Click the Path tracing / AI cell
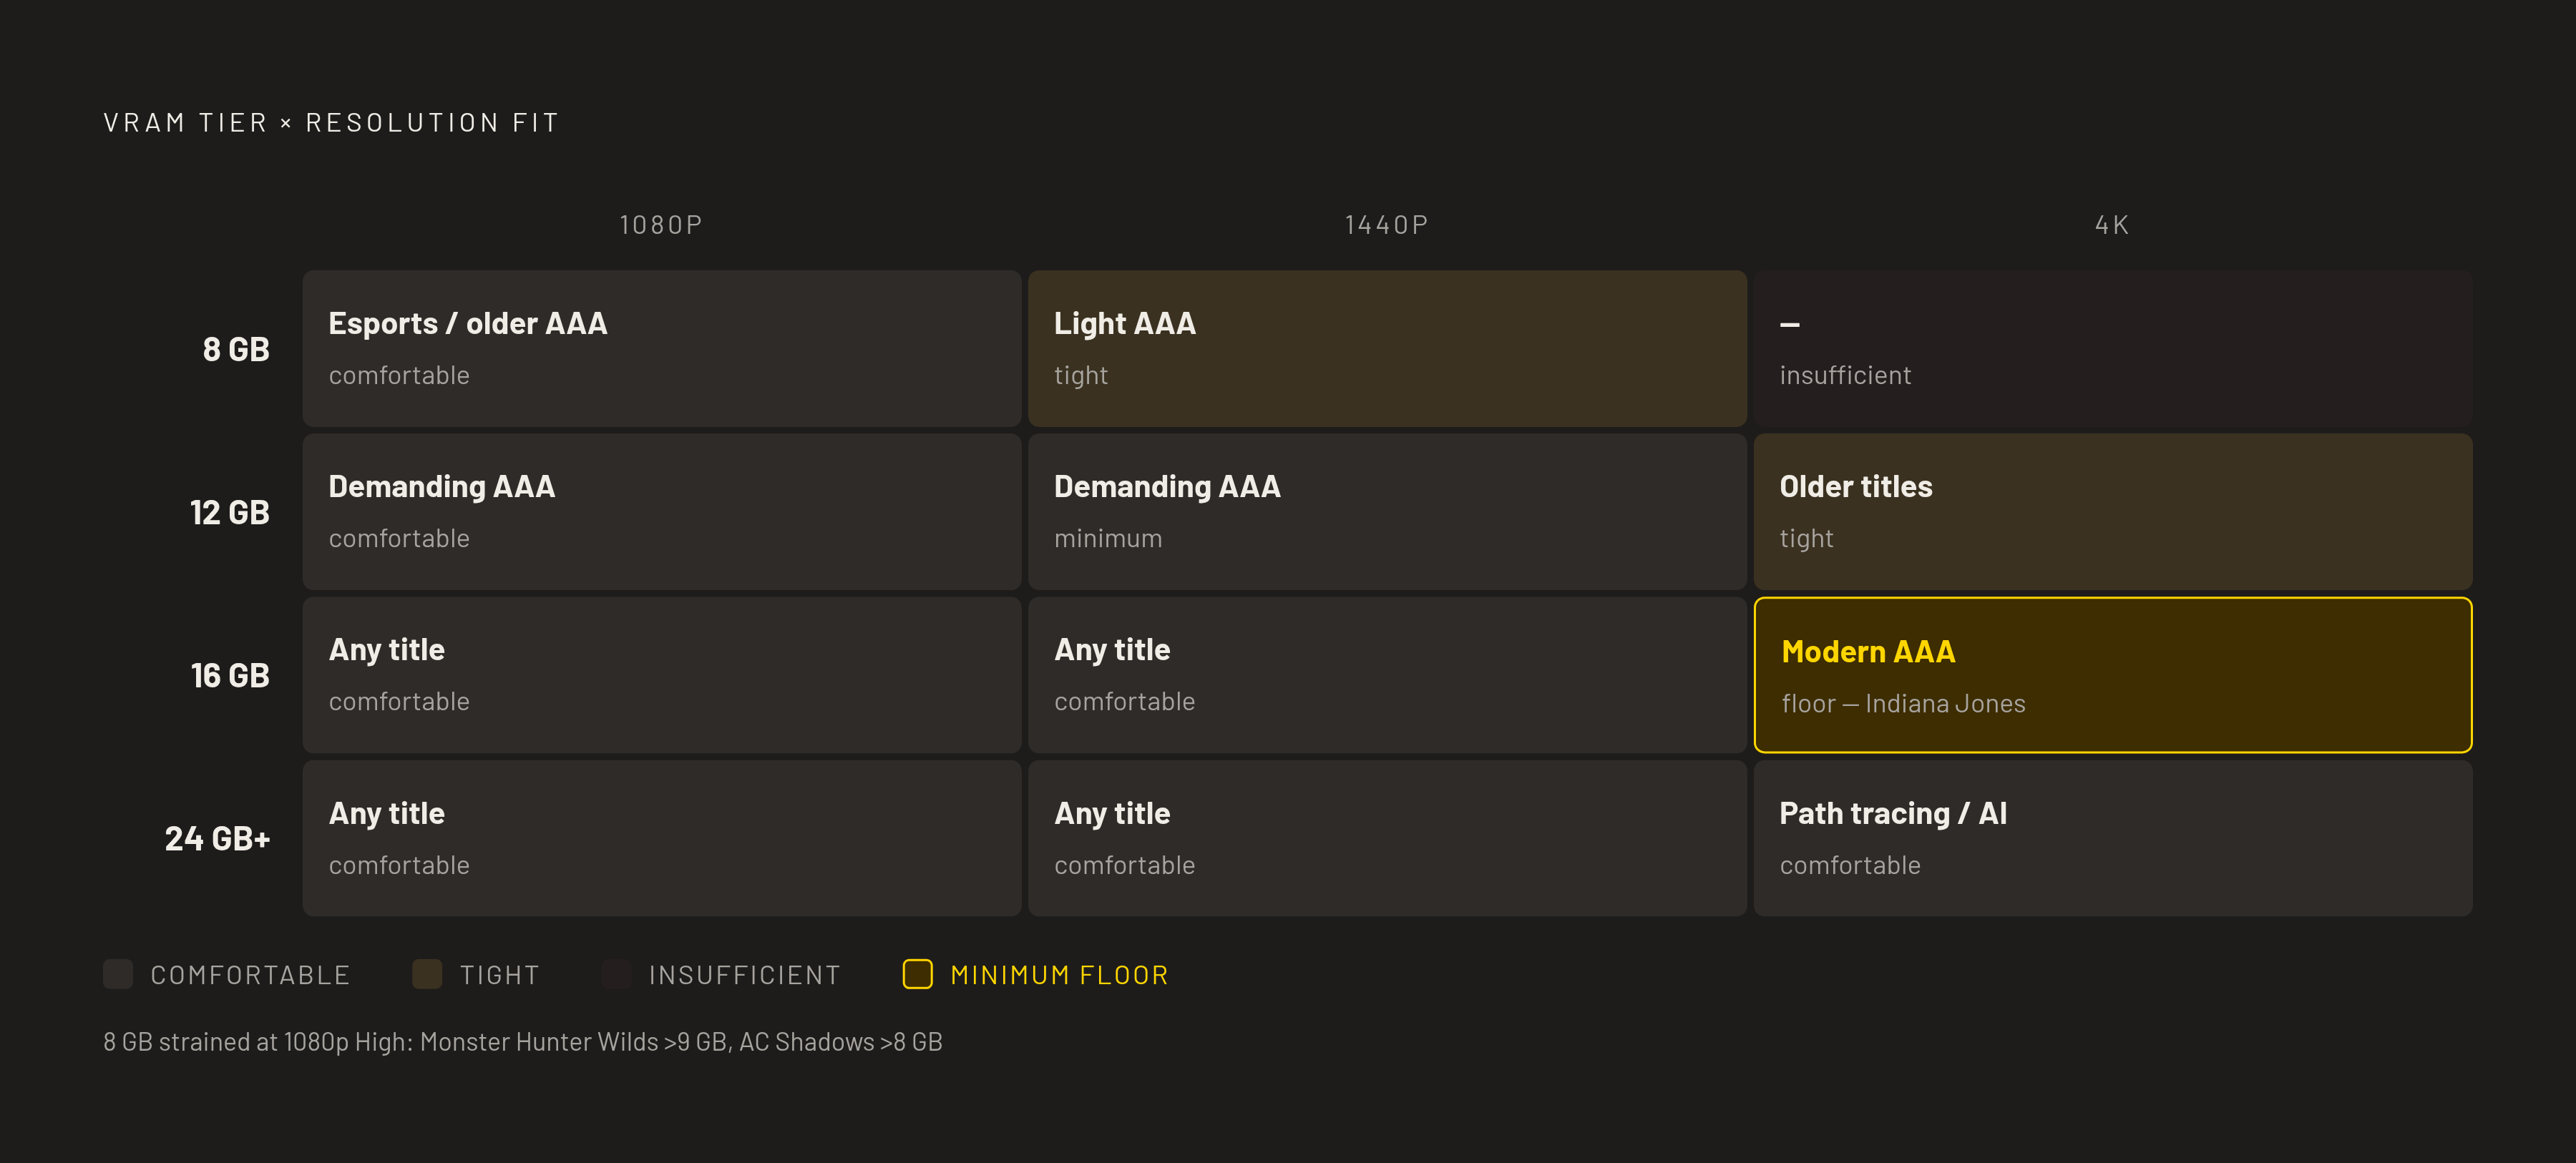This screenshot has width=2576, height=1163. [2113, 838]
